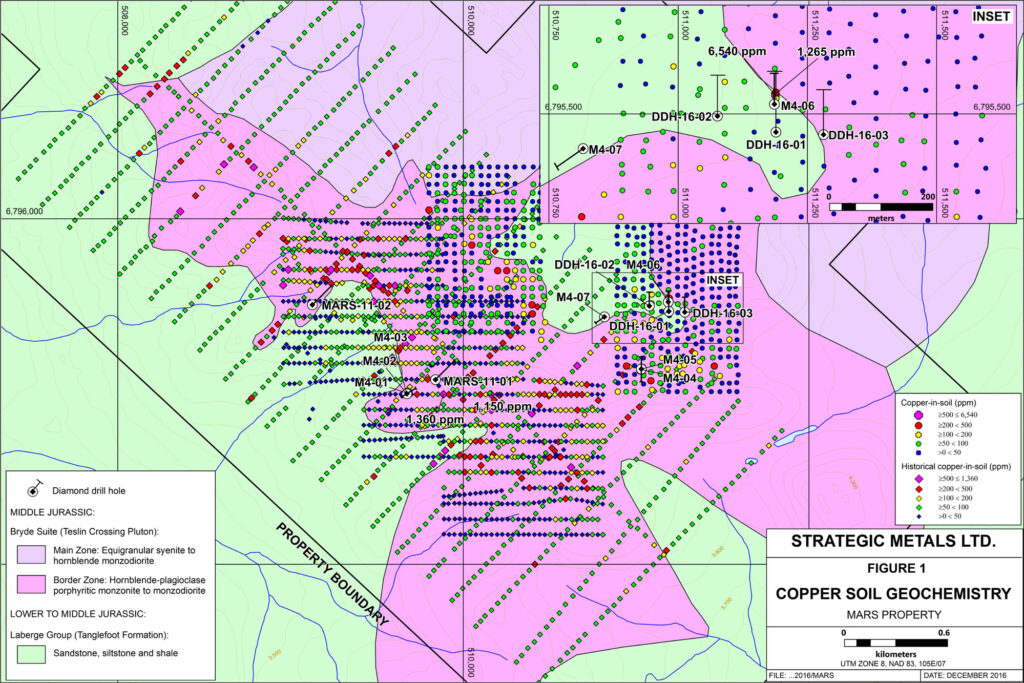1024x683 pixels.
Task: Click the M4-01 drill hole marker
Action: click(406, 394)
